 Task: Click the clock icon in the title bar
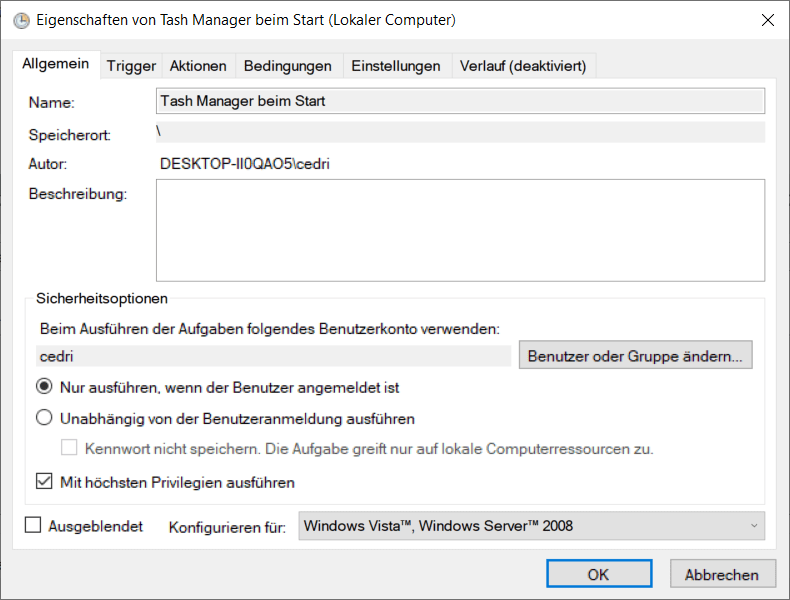(20, 20)
